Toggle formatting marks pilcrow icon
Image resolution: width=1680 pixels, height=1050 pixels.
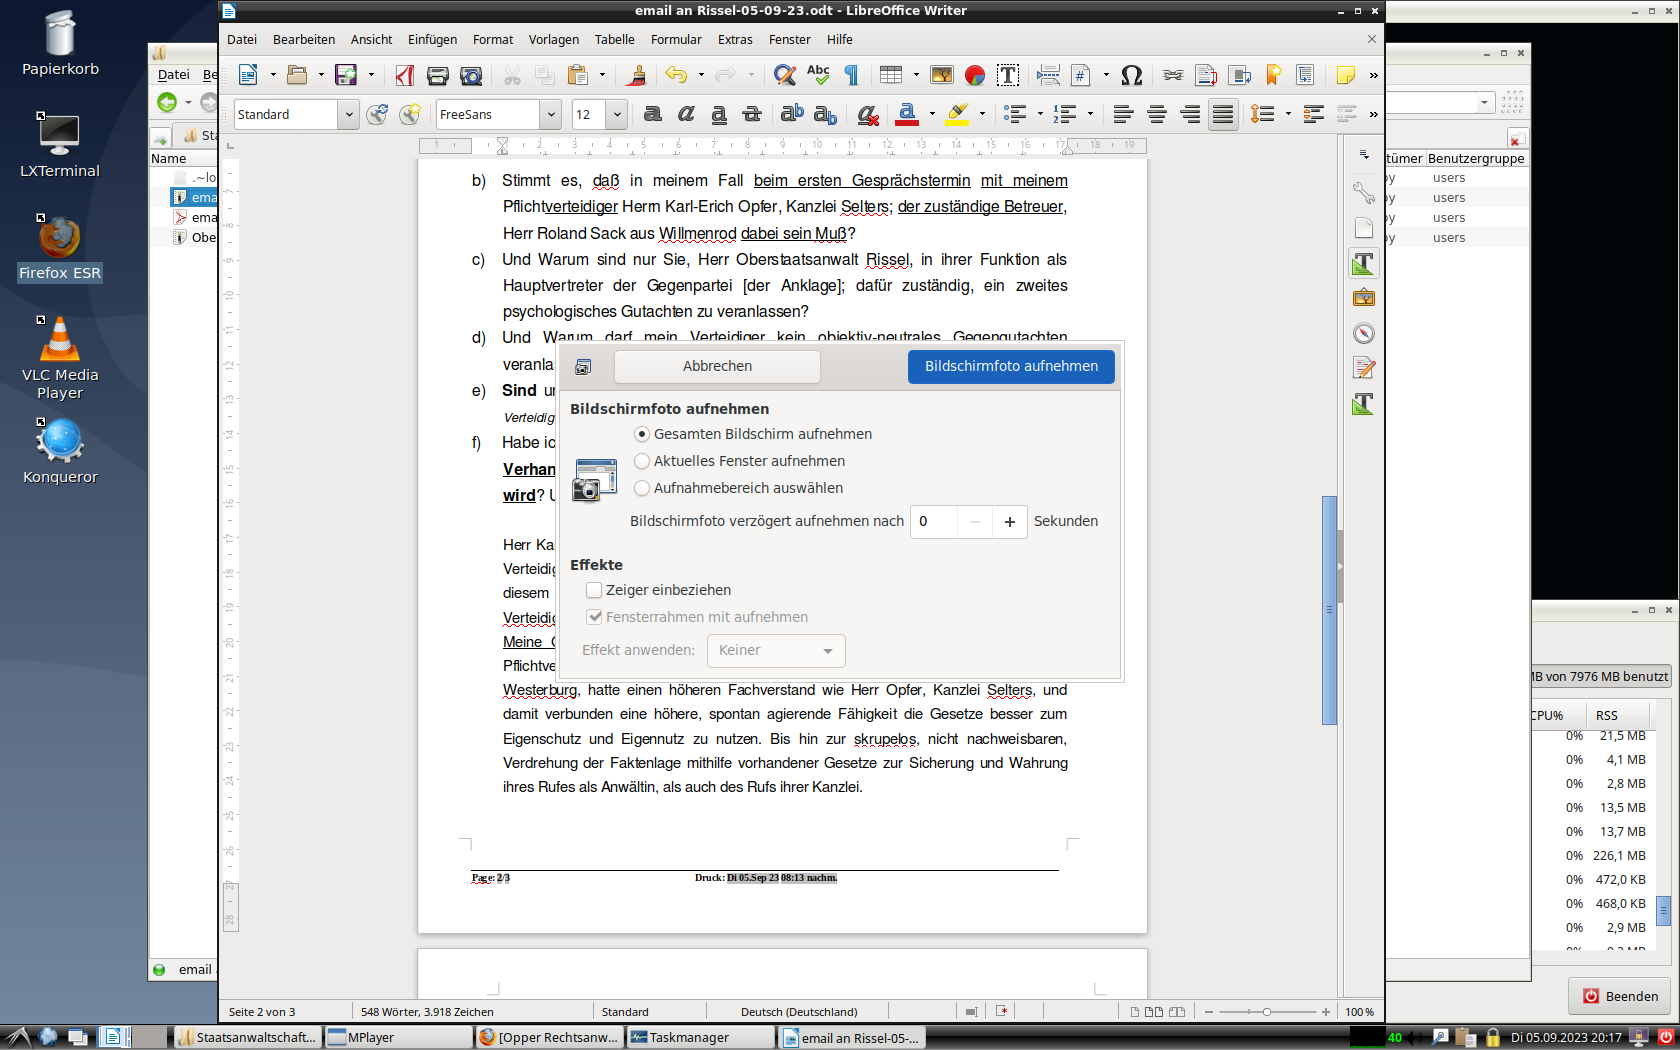click(x=852, y=75)
